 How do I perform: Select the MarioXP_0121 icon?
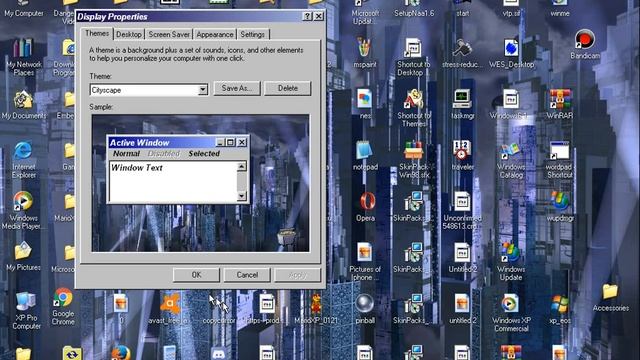pos(316,309)
